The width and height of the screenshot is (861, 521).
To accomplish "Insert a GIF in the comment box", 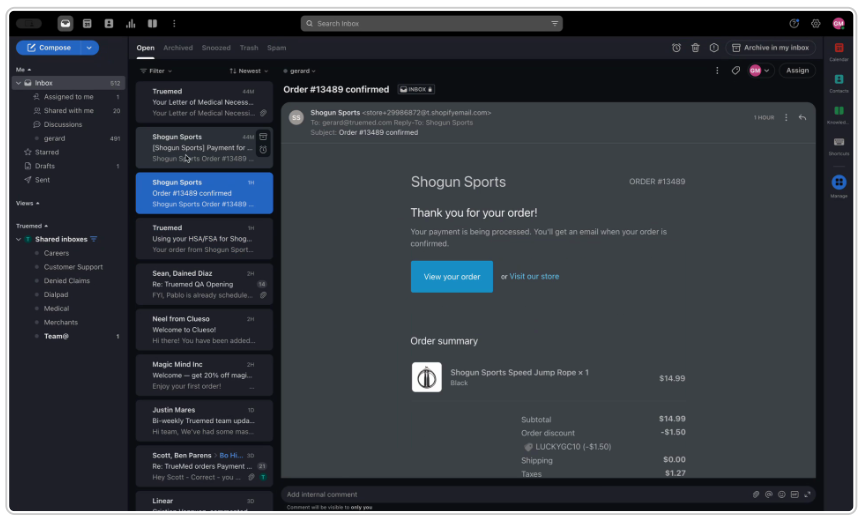I will [795, 495].
